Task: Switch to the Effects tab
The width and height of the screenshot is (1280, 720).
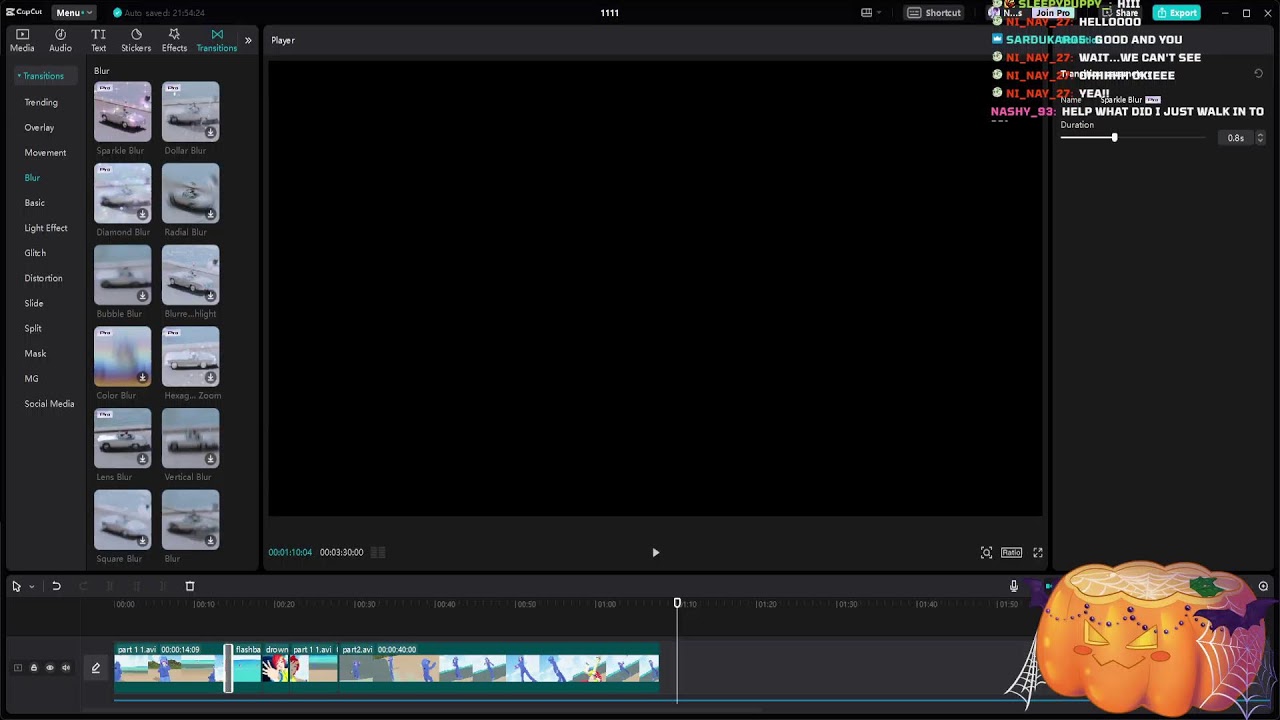Action: click(174, 40)
